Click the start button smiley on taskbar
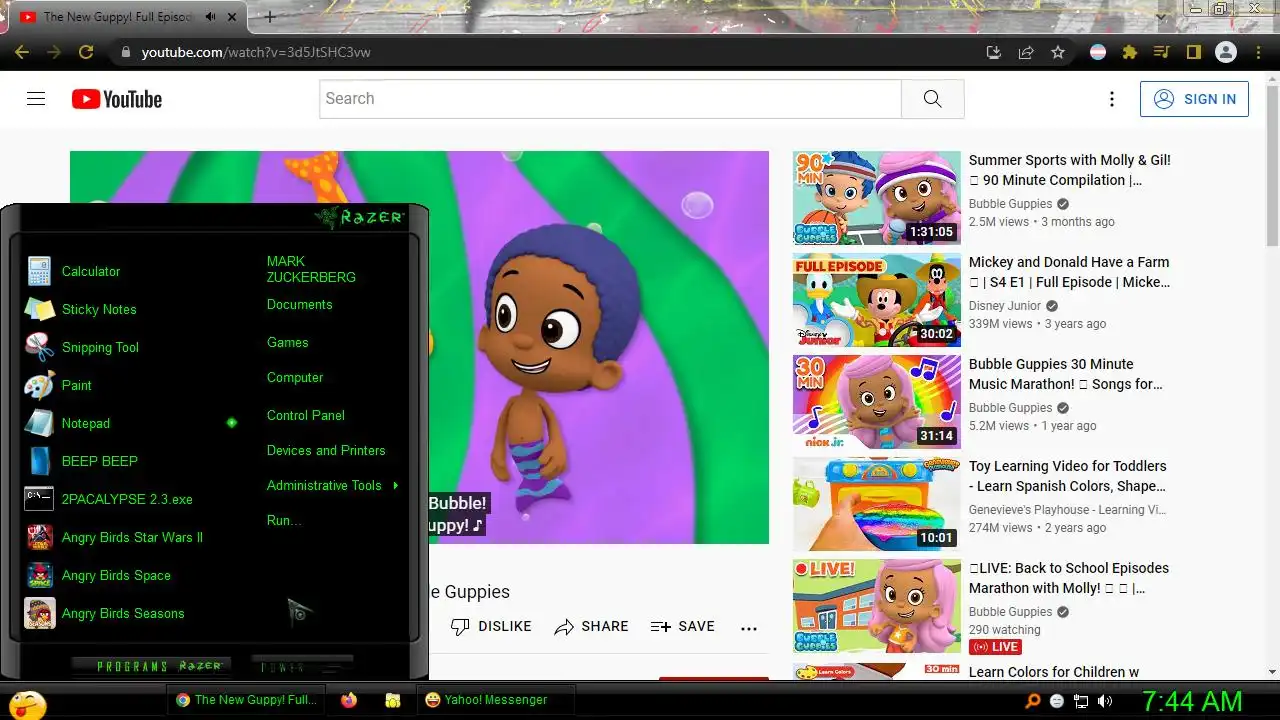This screenshot has width=1280, height=720. coord(27,705)
